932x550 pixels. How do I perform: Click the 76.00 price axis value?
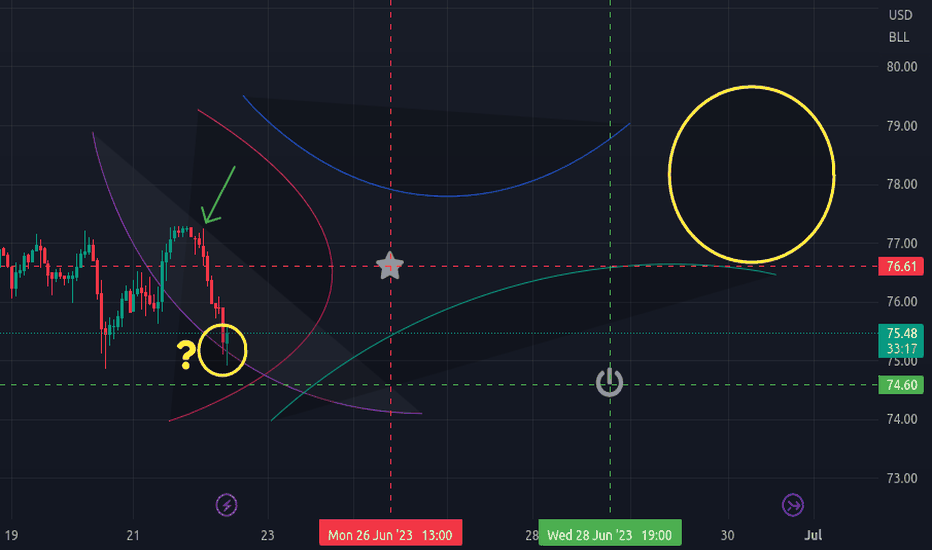pyautogui.click(x=902, y=301)
